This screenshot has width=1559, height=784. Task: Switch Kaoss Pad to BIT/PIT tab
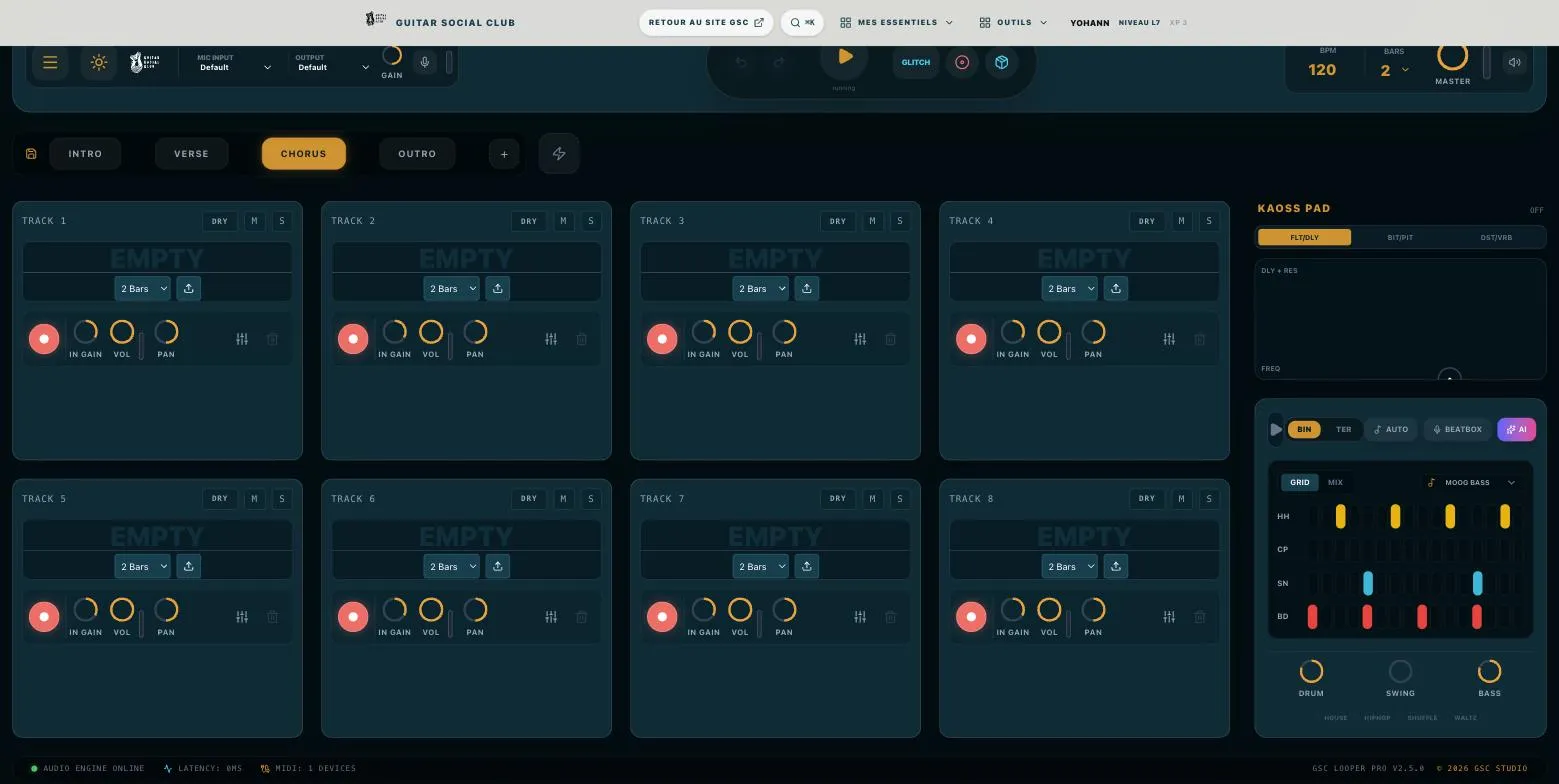pos(1400,238)
